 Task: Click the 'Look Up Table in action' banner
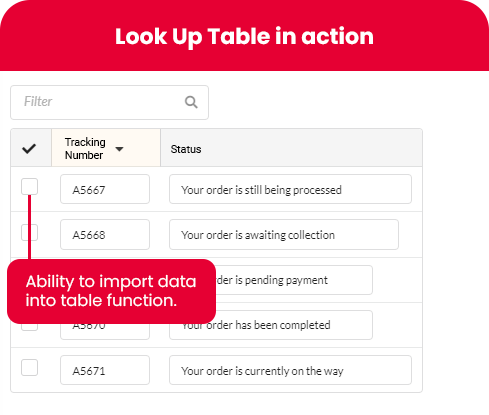[244, 36]
